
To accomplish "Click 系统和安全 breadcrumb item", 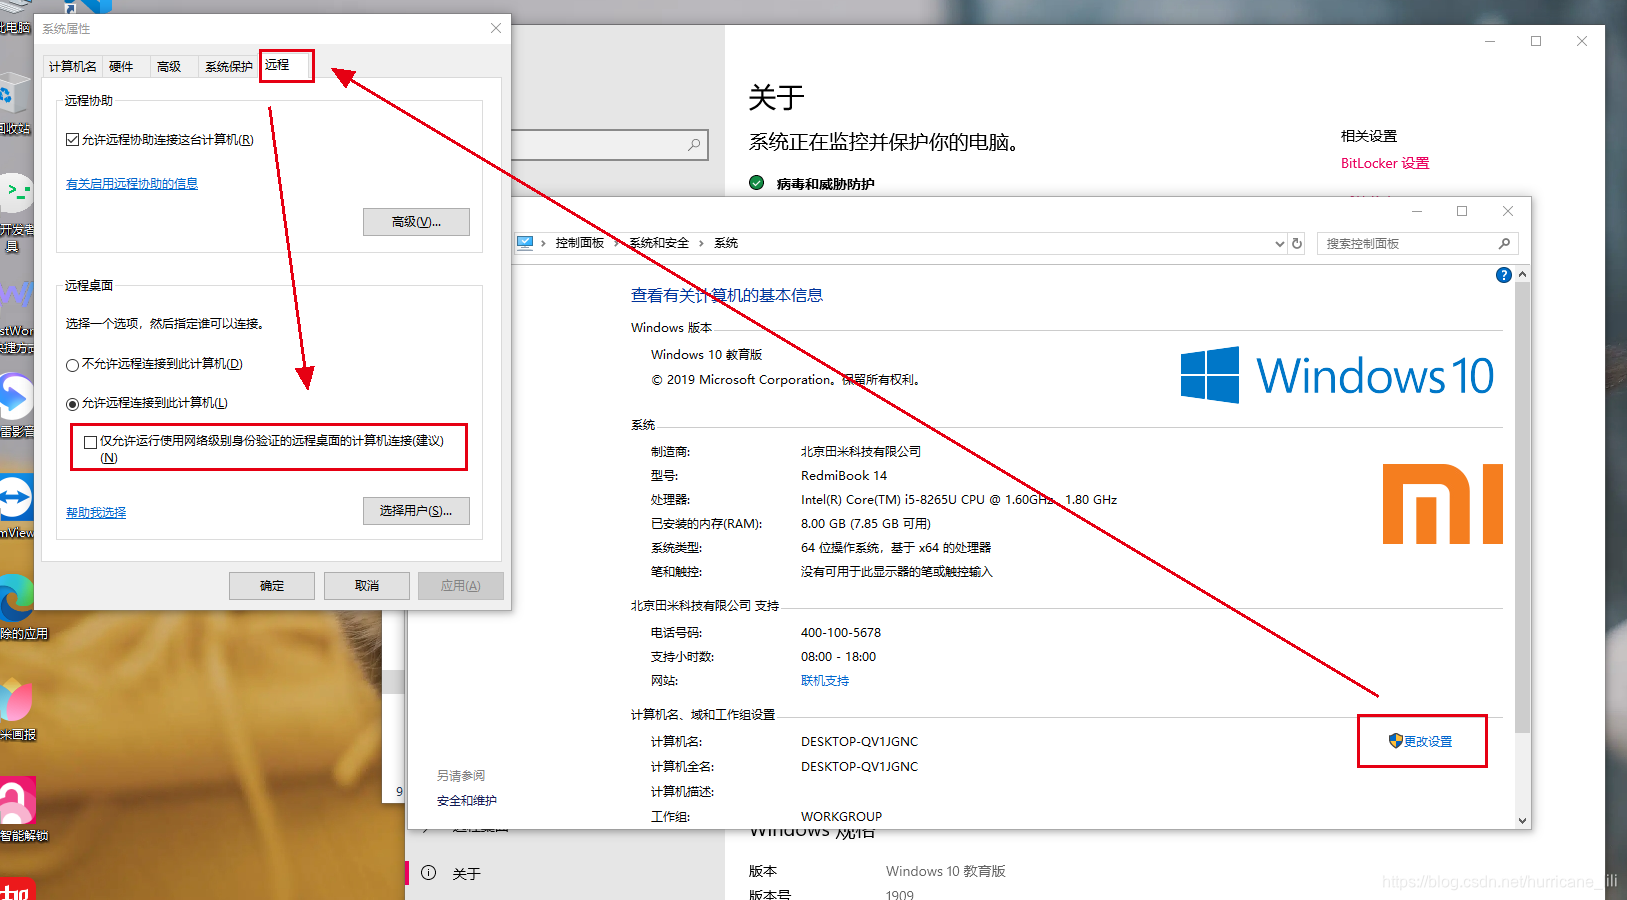I will point(659,243).
